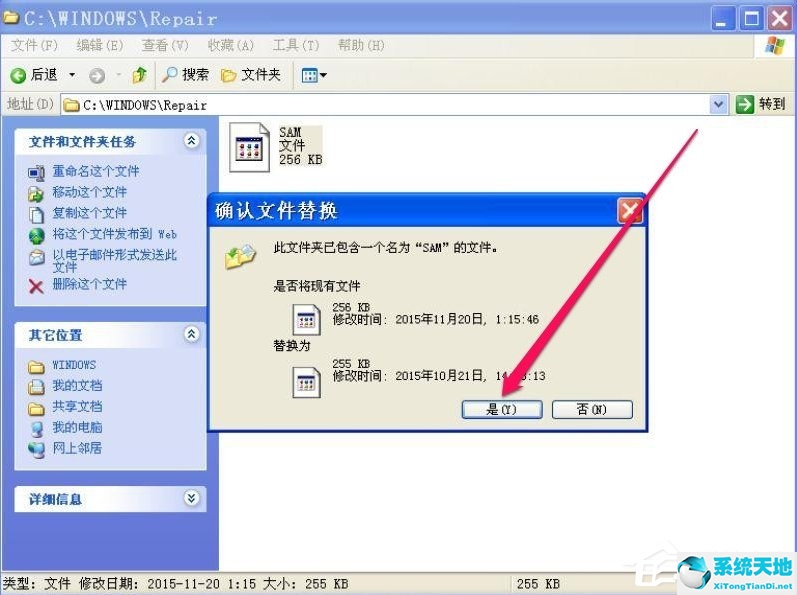
Task: Open the Back history dropdown arrow
Action: click(72, 75)
